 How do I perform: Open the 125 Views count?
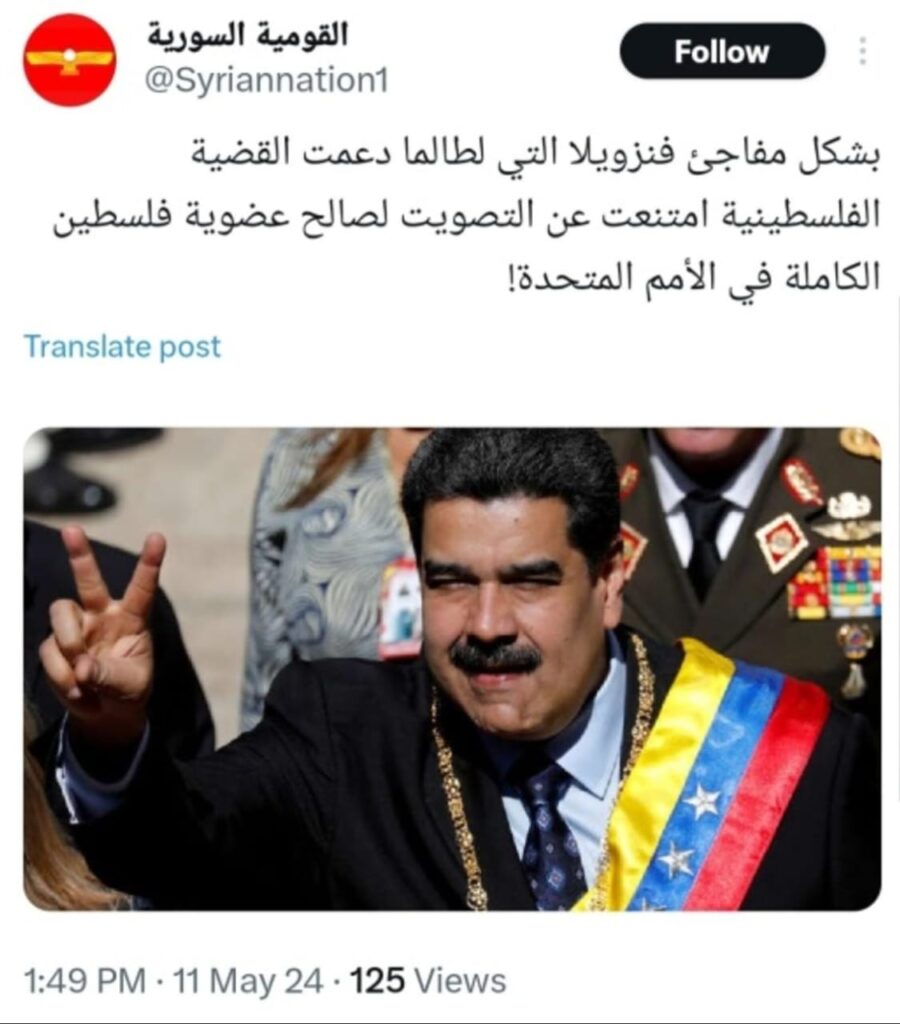point(428,981)
